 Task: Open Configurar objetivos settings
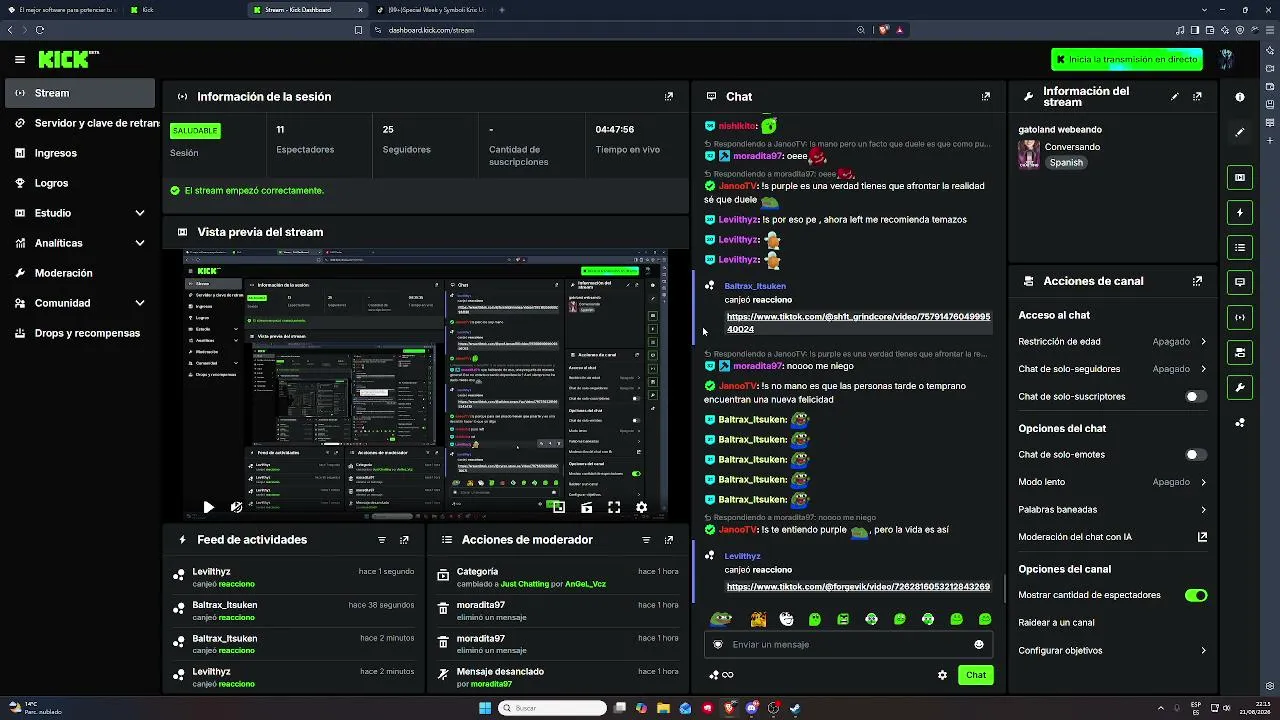1113,651
